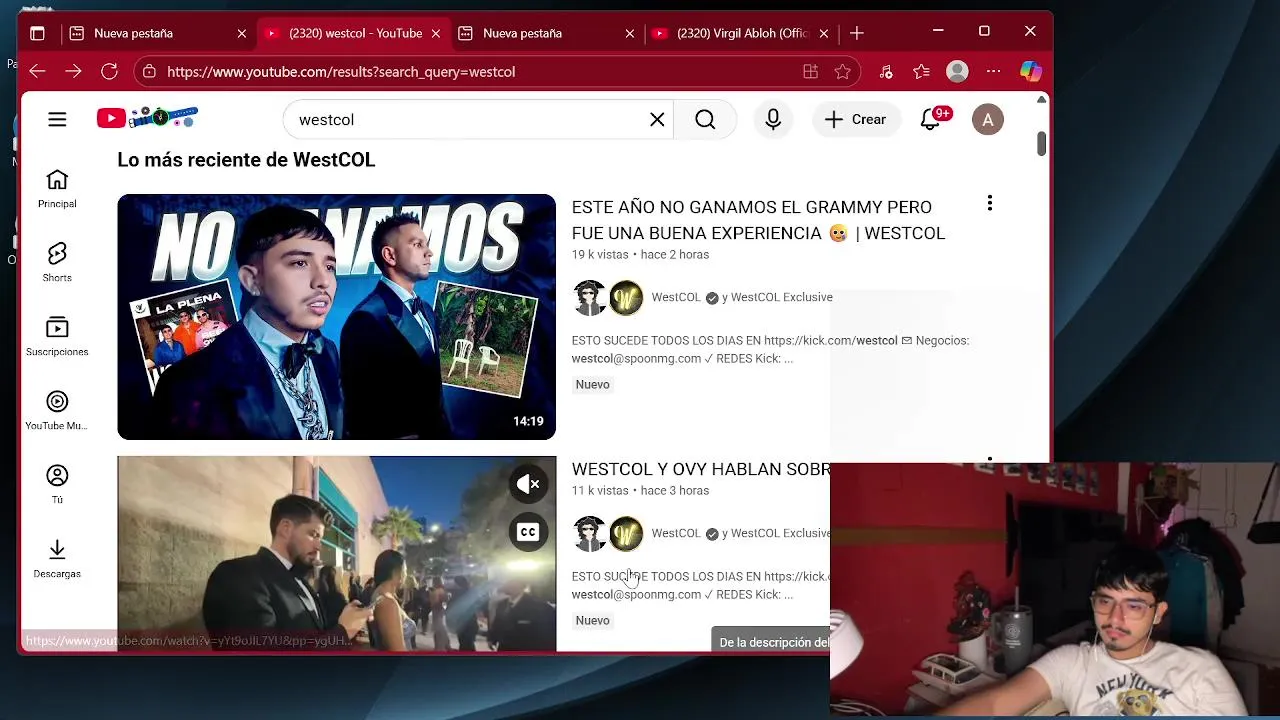Open the notifications bell
The height and width of the screenshot is (720, 1280).
click(931, 119)
